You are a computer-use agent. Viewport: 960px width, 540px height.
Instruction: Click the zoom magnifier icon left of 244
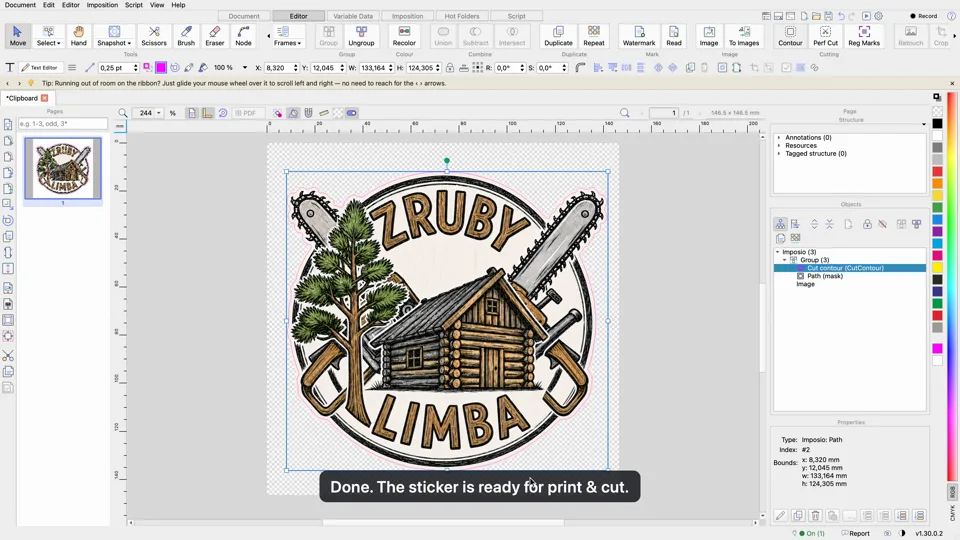122,113
